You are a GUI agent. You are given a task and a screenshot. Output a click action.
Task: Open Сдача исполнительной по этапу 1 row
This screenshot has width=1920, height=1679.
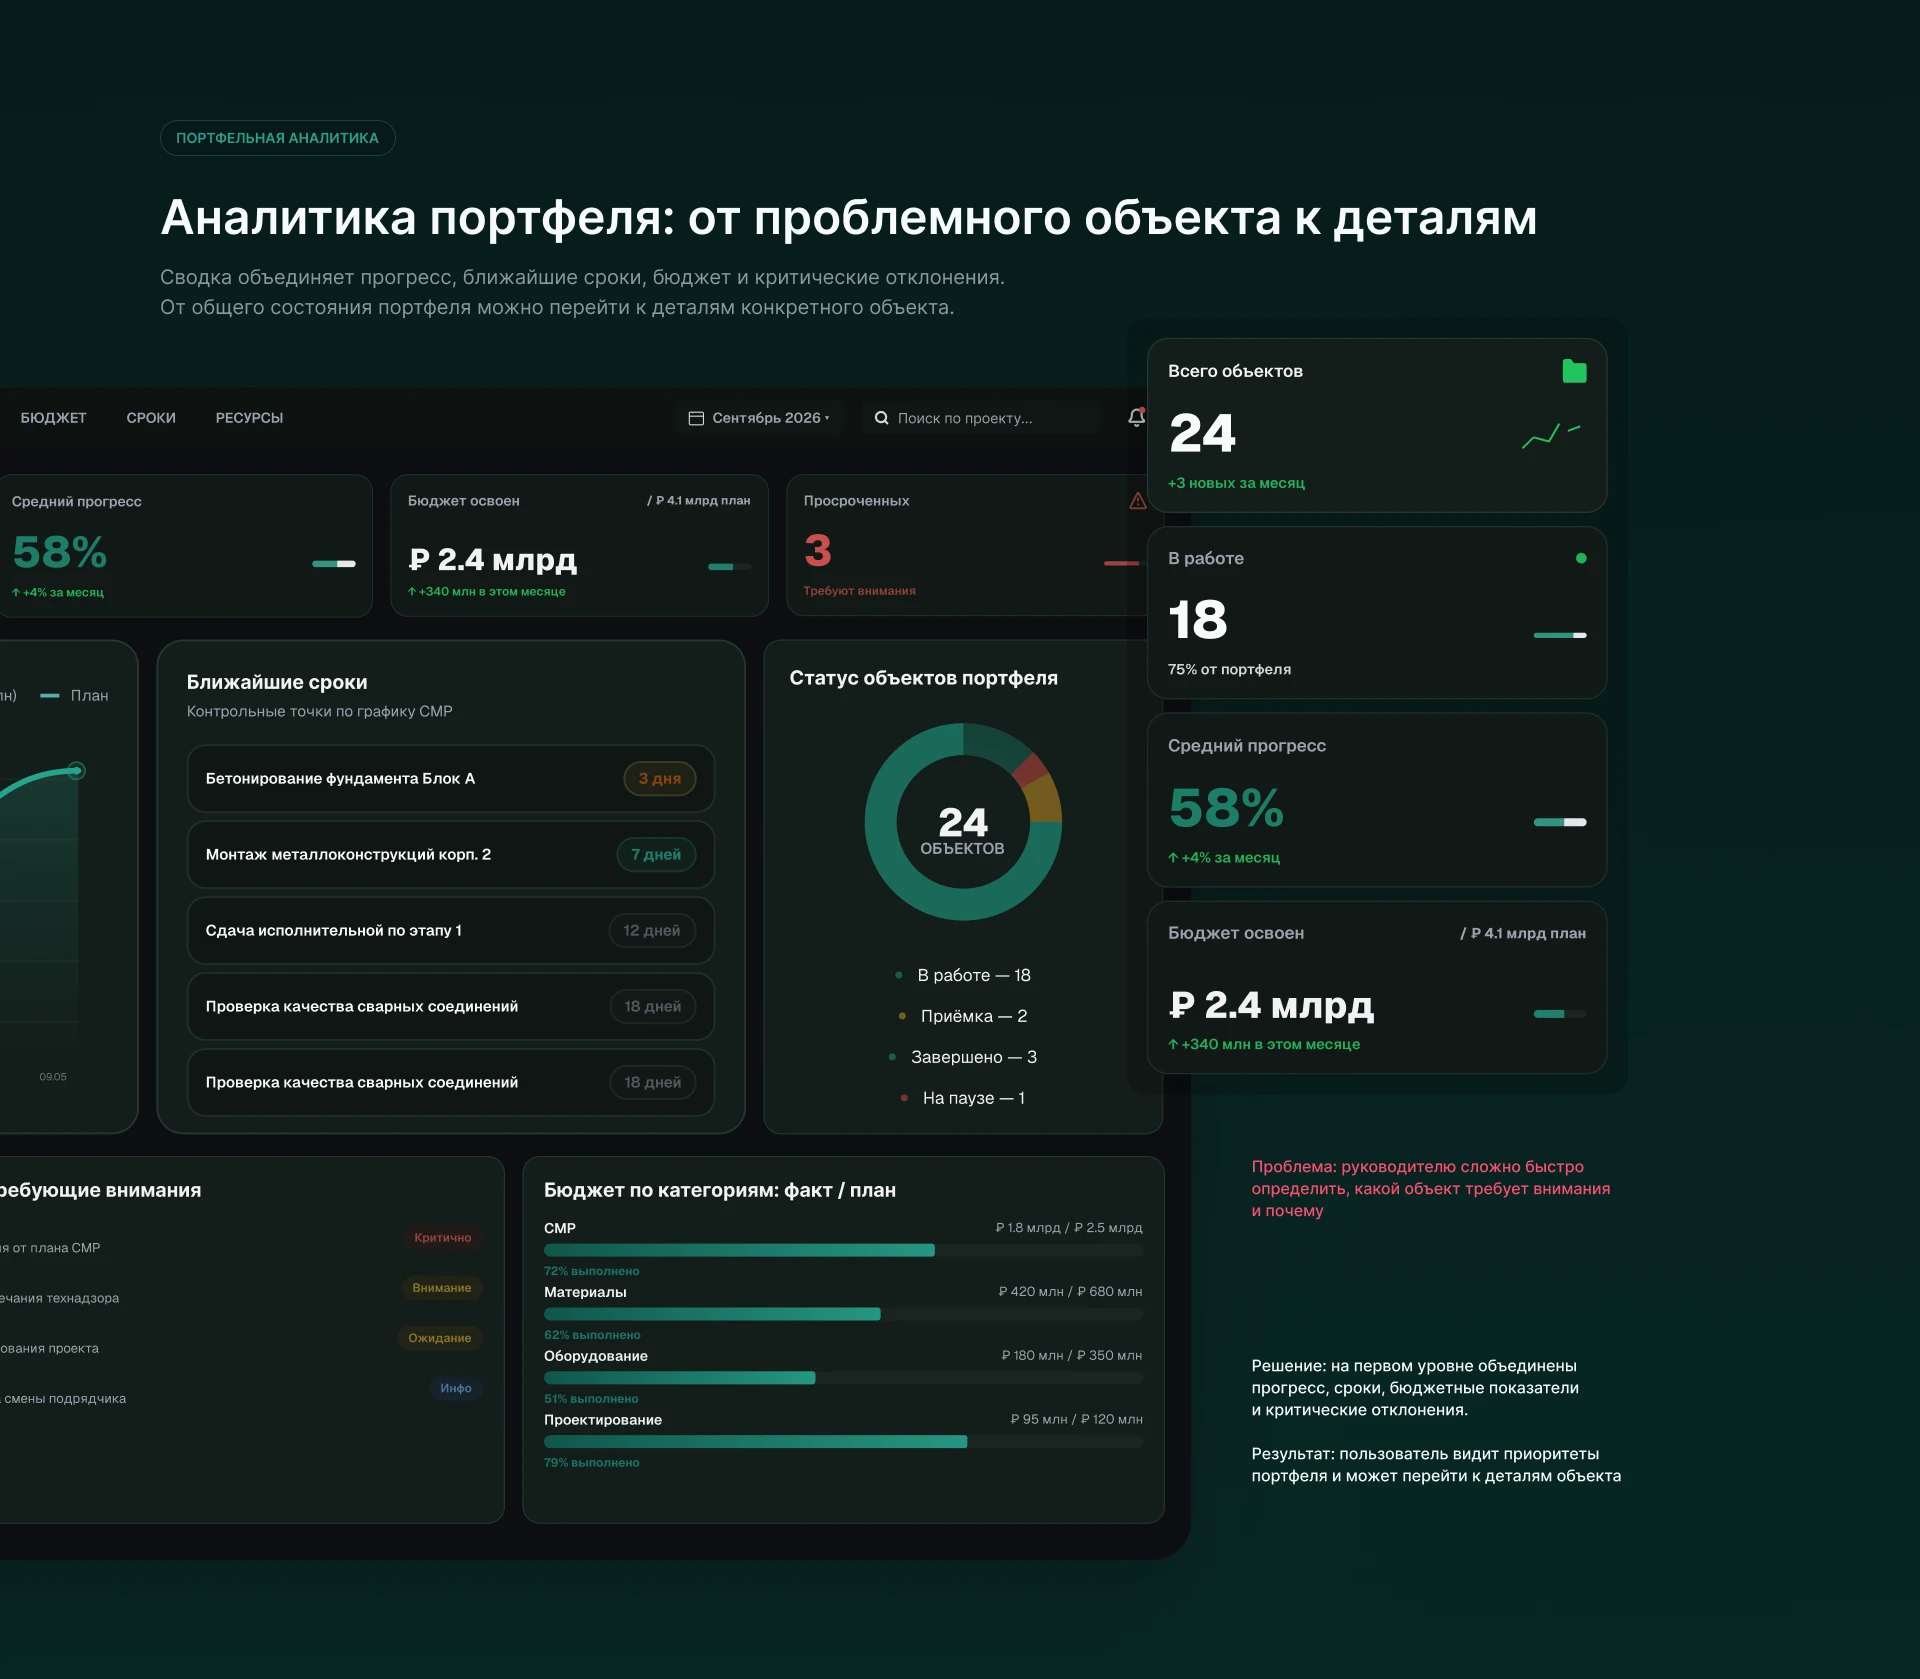pyautogui.click(x=450, y=930)
